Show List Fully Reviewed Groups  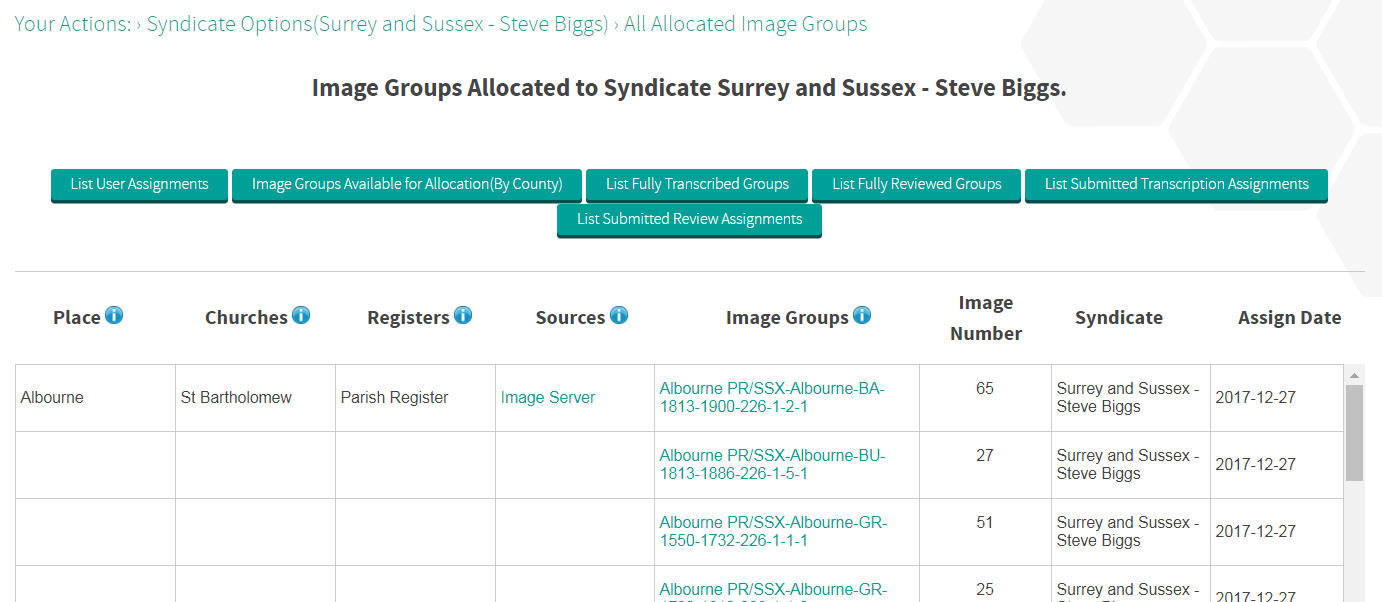point(916,185)
